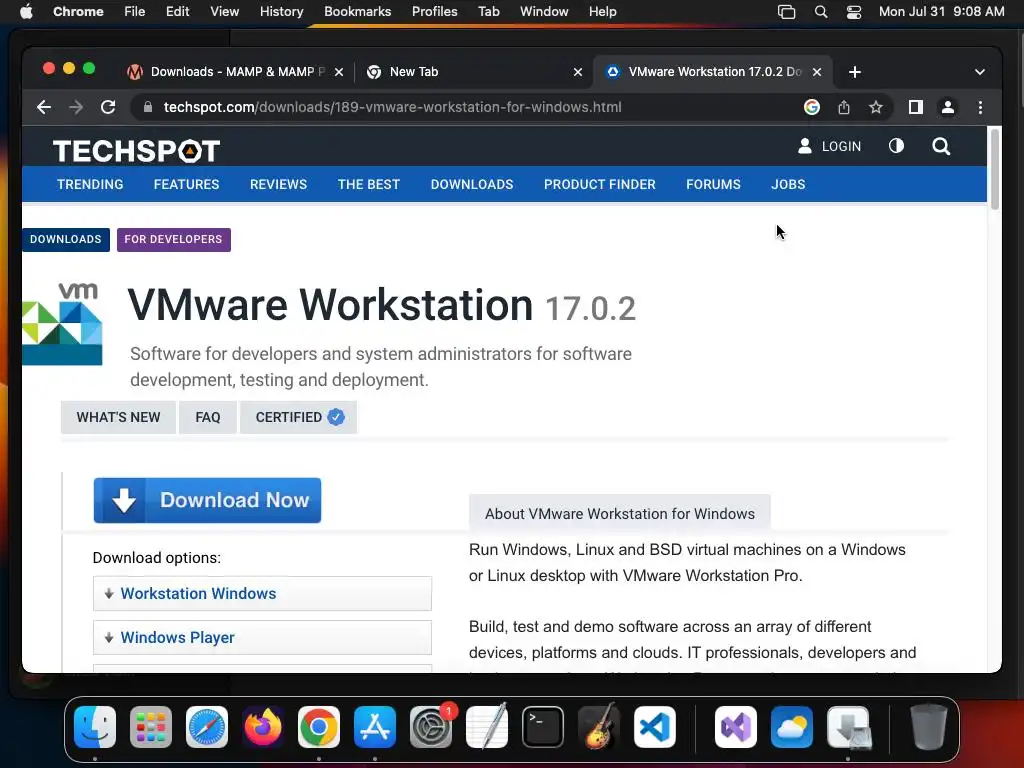Viewport: 1024px width, 768px height.
Task: Open Trash from the dock
Action: point(929,726)
